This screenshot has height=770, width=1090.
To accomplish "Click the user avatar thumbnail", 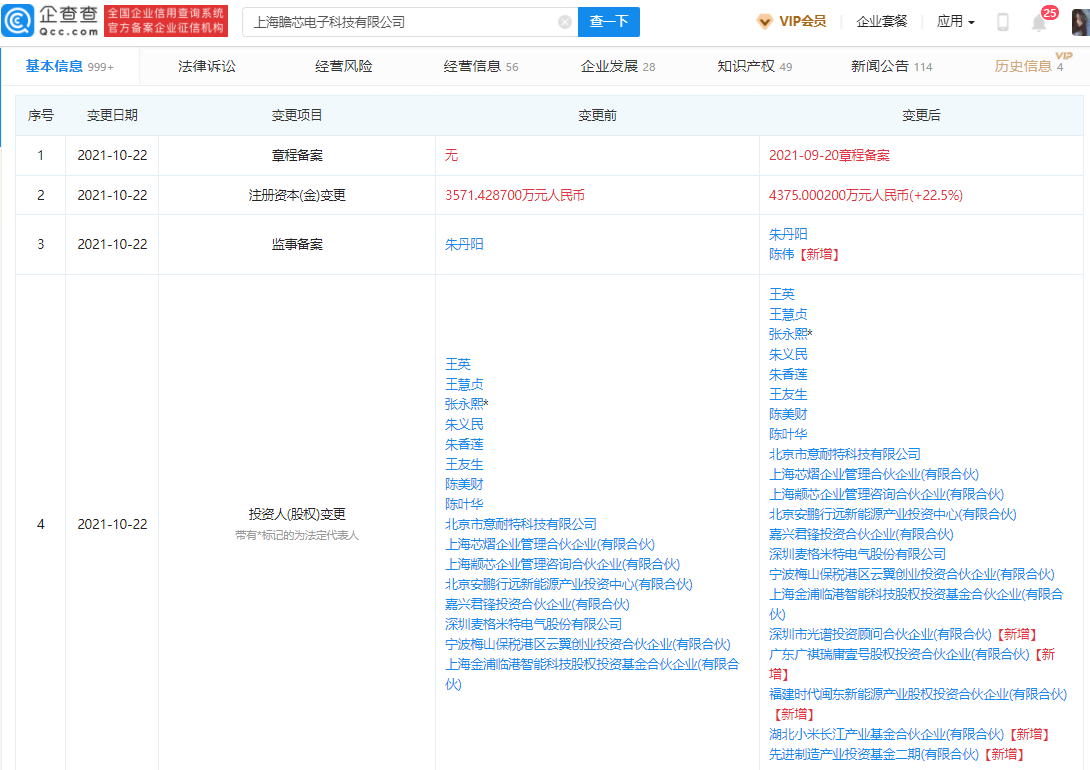I will tap(1081, 22).
